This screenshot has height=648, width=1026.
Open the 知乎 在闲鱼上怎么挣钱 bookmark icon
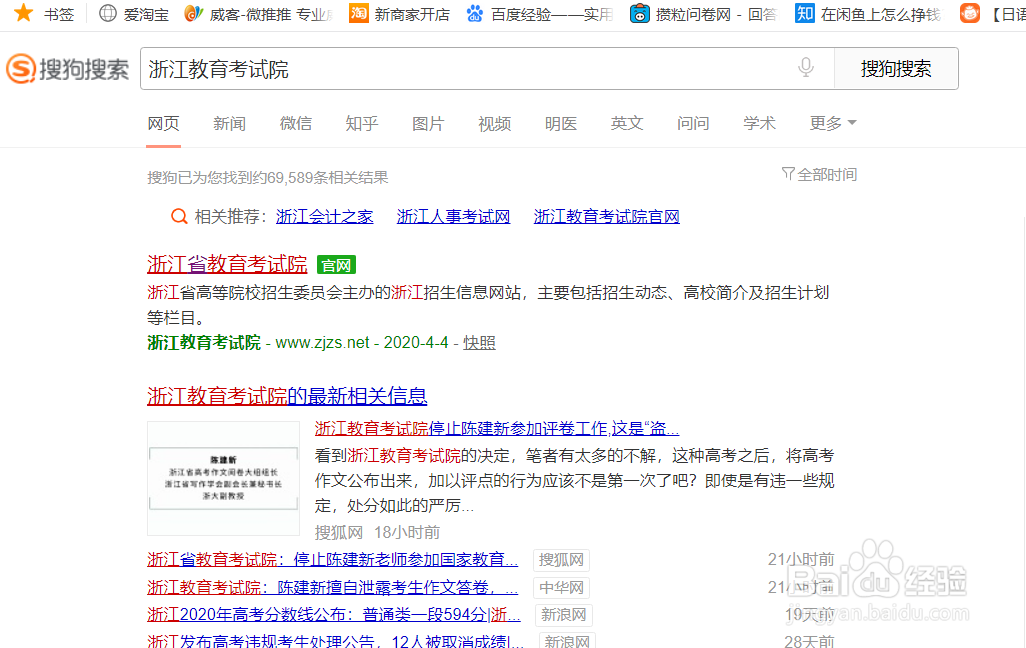point(805,13)
